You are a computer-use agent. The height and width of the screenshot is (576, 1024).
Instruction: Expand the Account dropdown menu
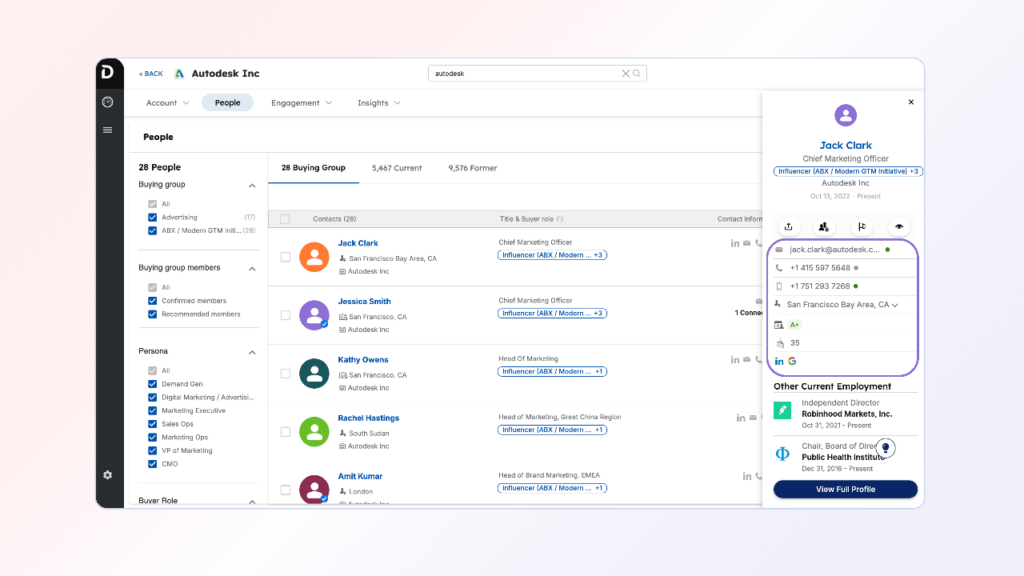click(x=166, y=103)
